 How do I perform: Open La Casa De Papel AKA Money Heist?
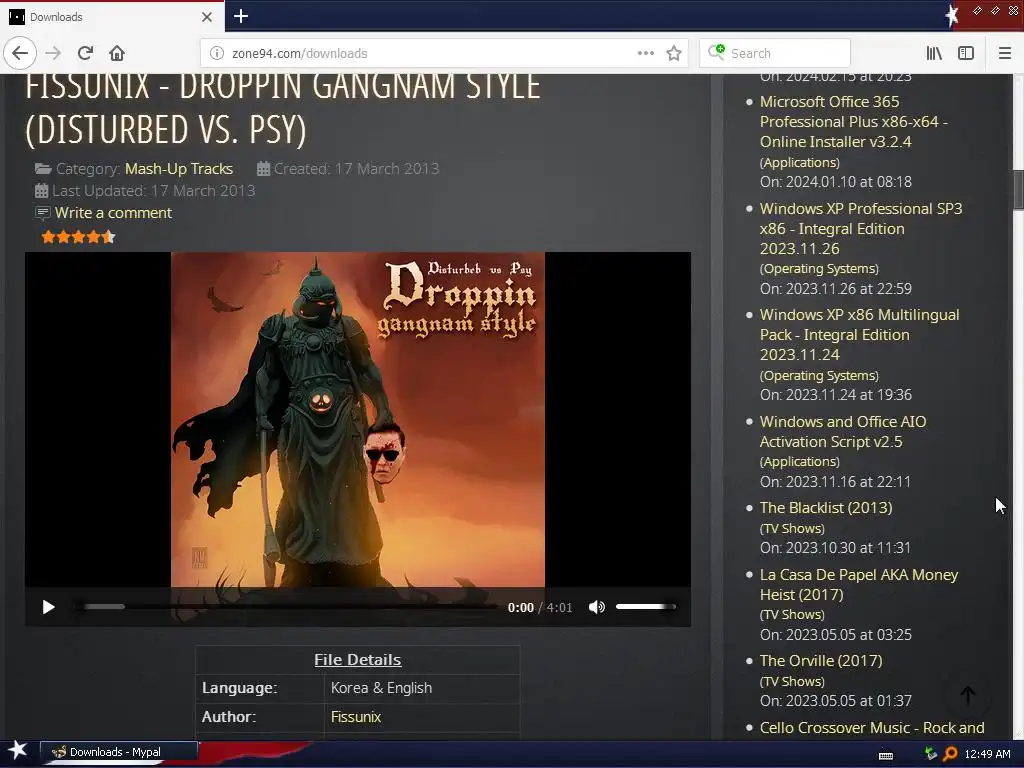click(859, 584)
